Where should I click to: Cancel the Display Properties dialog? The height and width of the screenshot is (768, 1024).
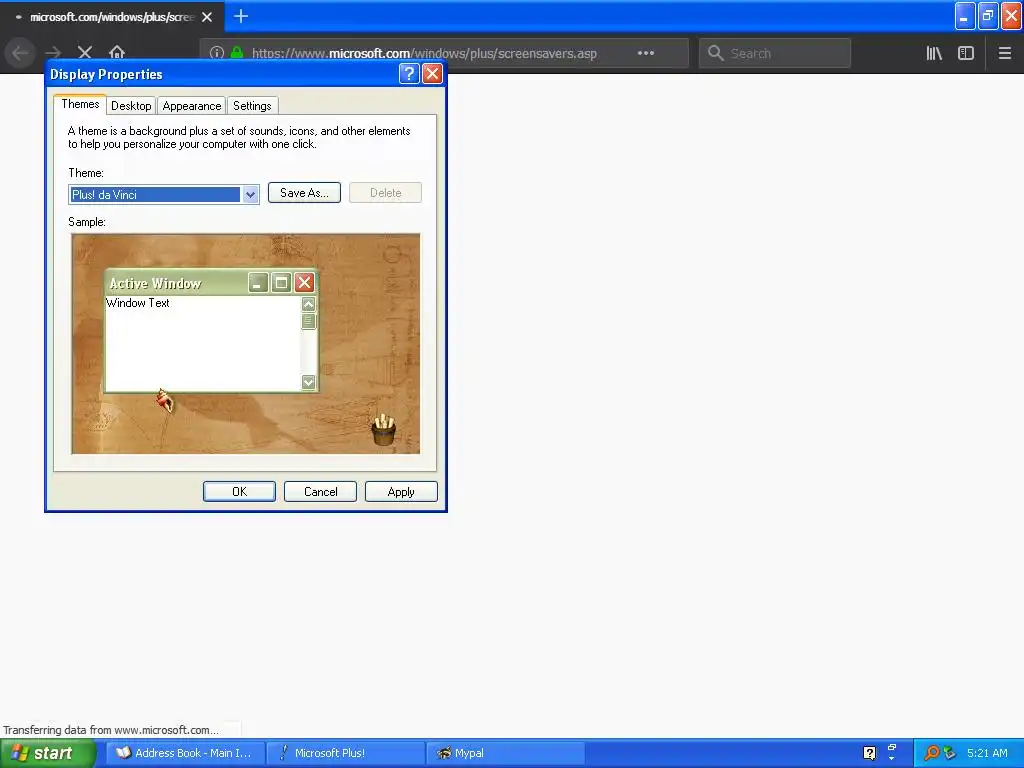tap(321, 492)
